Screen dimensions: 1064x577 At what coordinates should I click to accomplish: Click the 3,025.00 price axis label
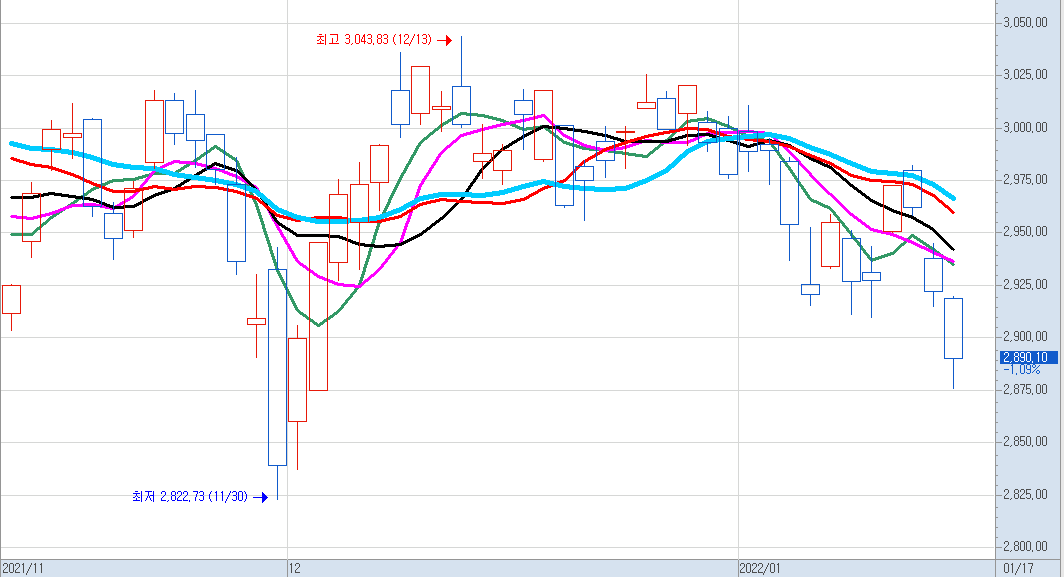pyautogui.click(x=1025, y=75)
